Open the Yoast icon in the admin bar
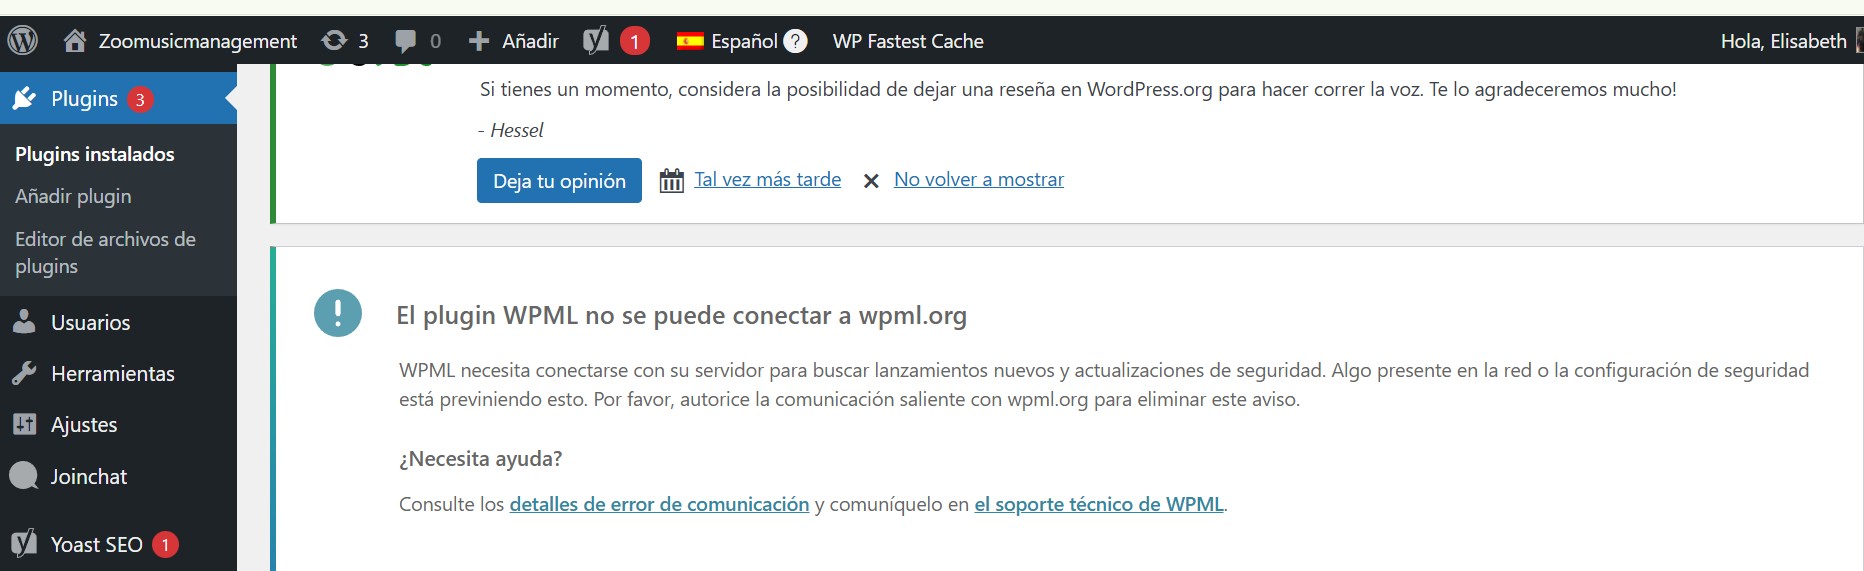1864x571 pixels. point(596,41)
